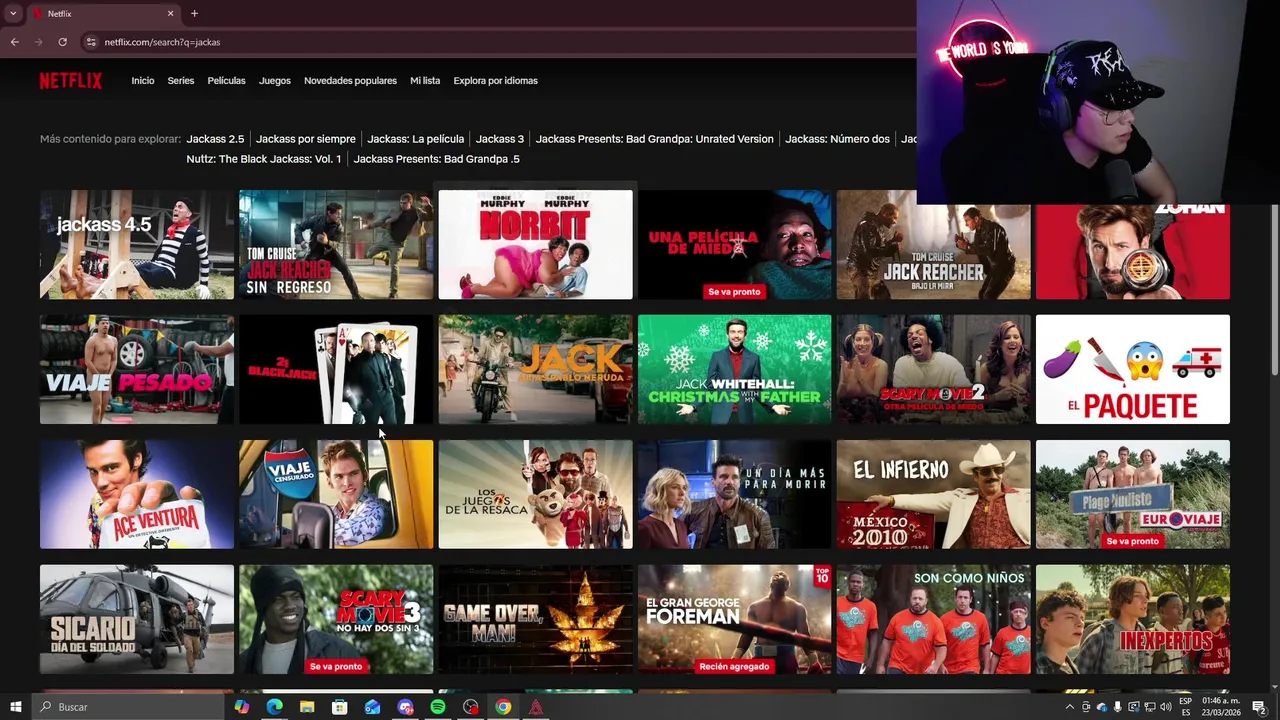This screenshot has height=720, width=1280.
Task: Open the El Paquete thumbnail
Action: pos(1133,370)
